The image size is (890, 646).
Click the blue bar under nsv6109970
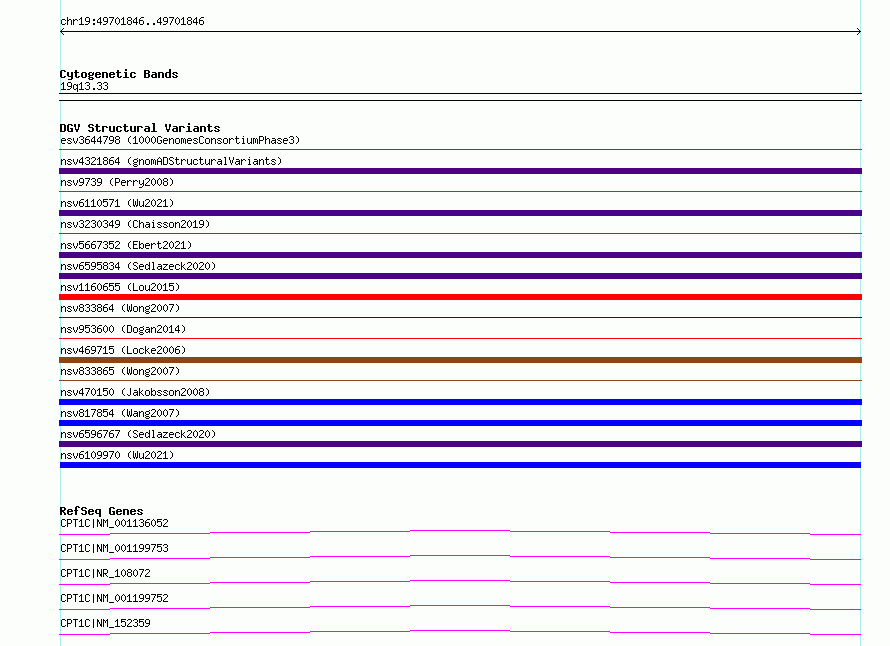(460, 465)
